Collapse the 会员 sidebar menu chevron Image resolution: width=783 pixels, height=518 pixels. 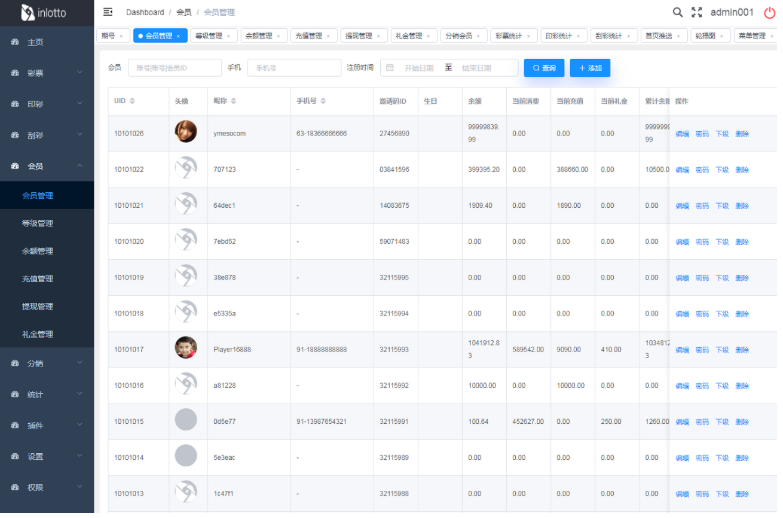pyautogui.click(x=80, y=165)
